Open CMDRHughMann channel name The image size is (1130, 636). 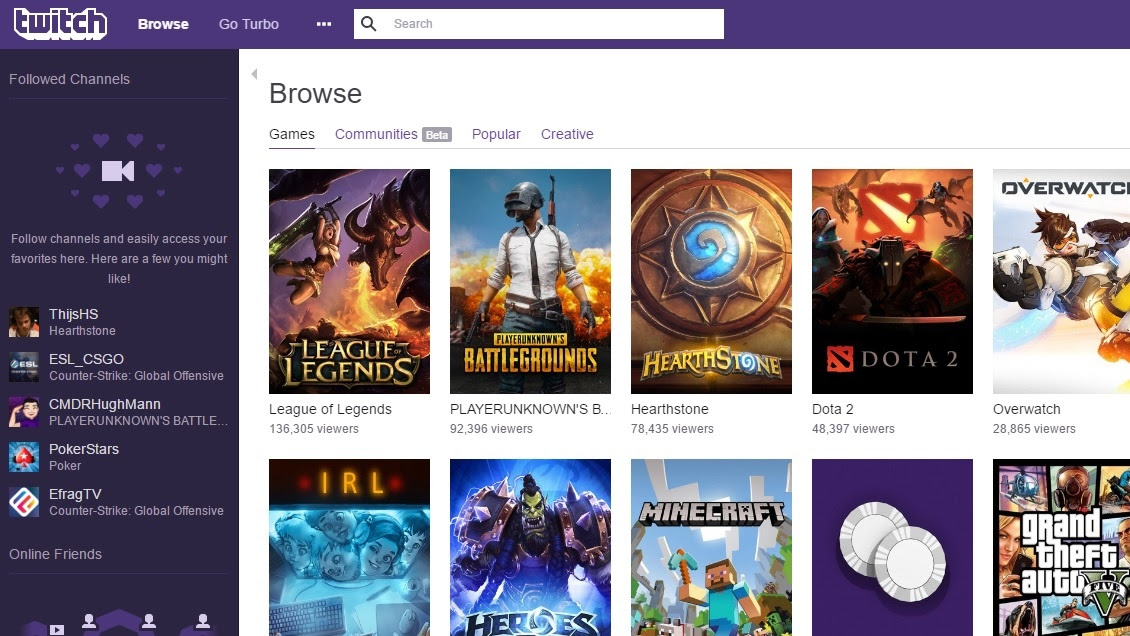pos(104,404)
